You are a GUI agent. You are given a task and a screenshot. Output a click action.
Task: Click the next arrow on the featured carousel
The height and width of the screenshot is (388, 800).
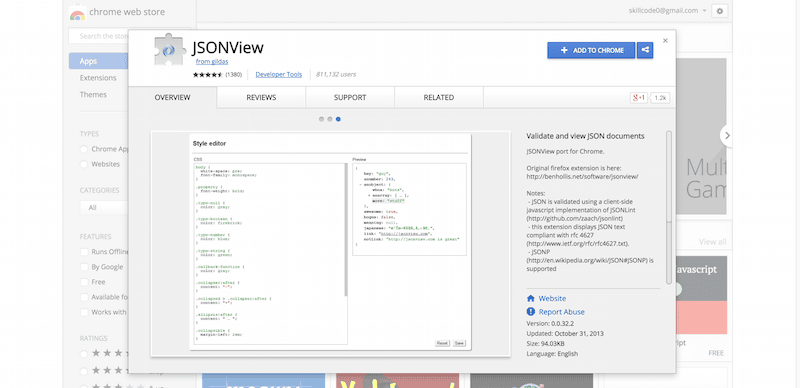pos(727,136)
